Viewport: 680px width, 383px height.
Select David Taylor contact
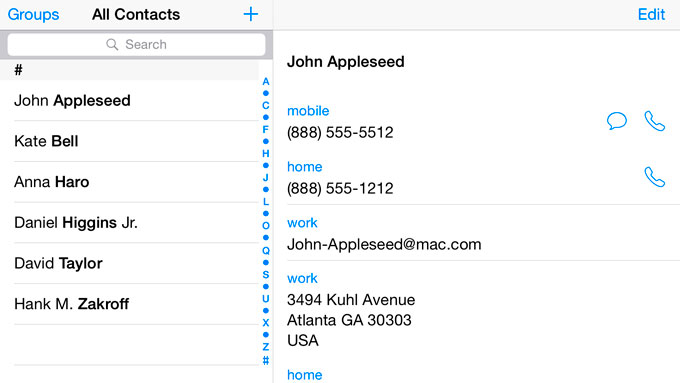136,264
